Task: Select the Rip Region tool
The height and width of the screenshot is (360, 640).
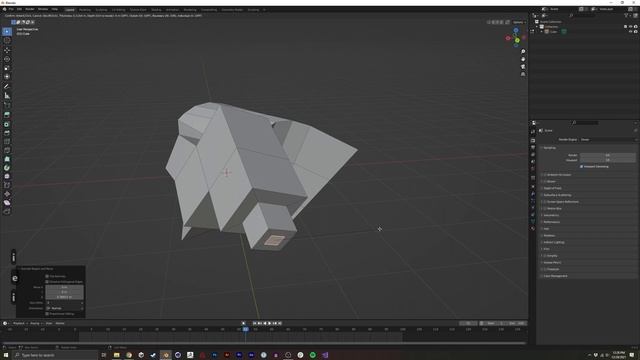Action: pyautogui.click(x=7, y=211)
